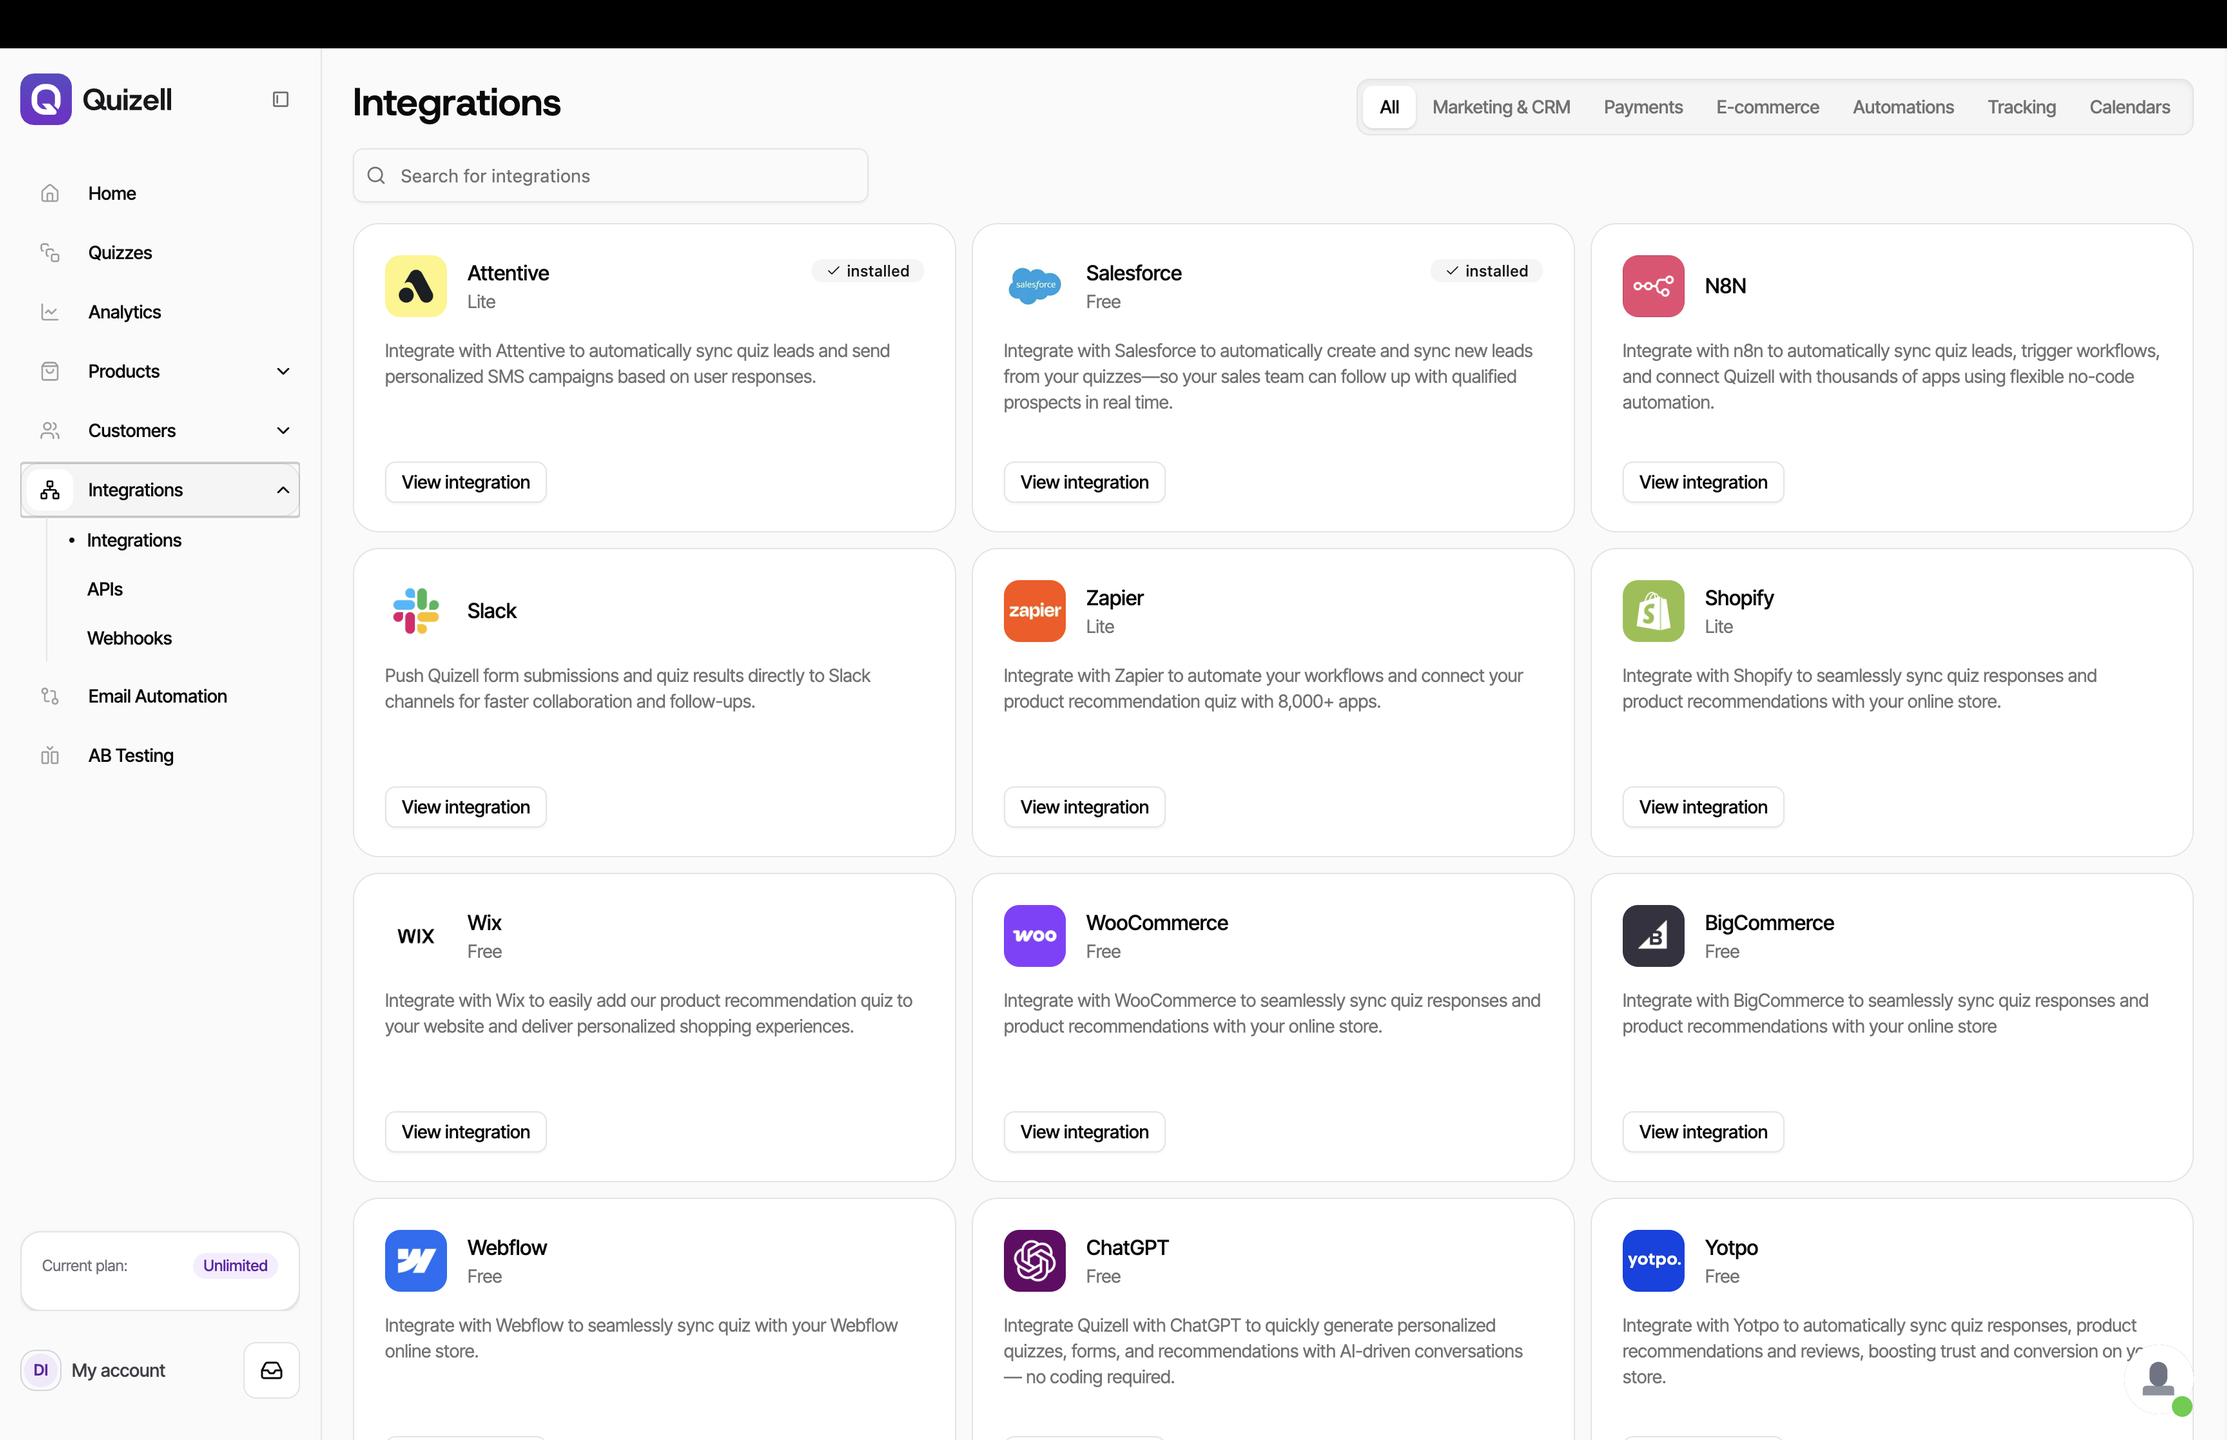Click the Salesforce installed badge
Viewport: 2227px width, 1440px height.
coord(1487,271)
